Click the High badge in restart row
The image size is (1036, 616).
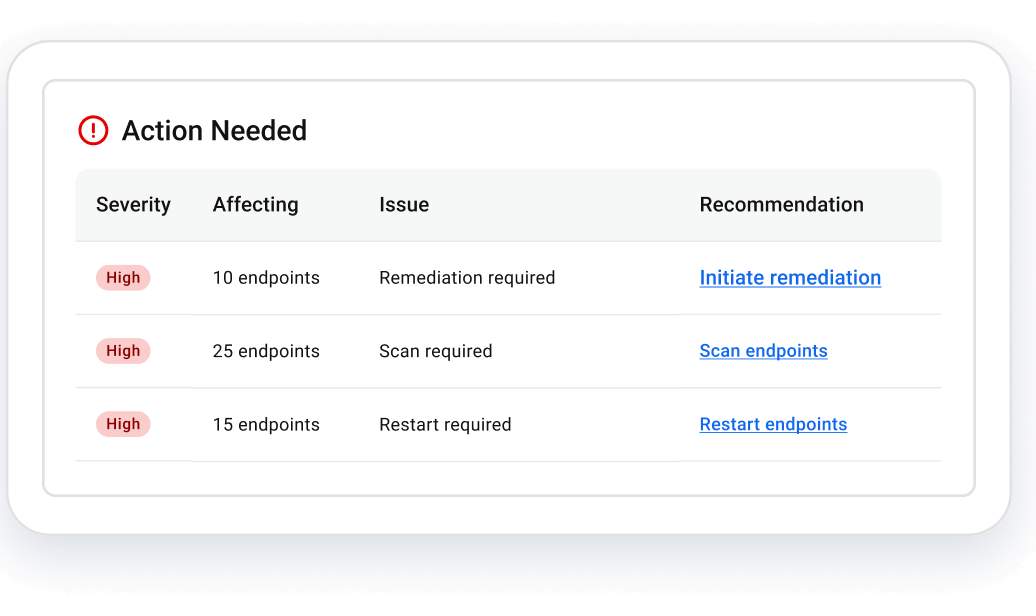[x=123, y=424]
